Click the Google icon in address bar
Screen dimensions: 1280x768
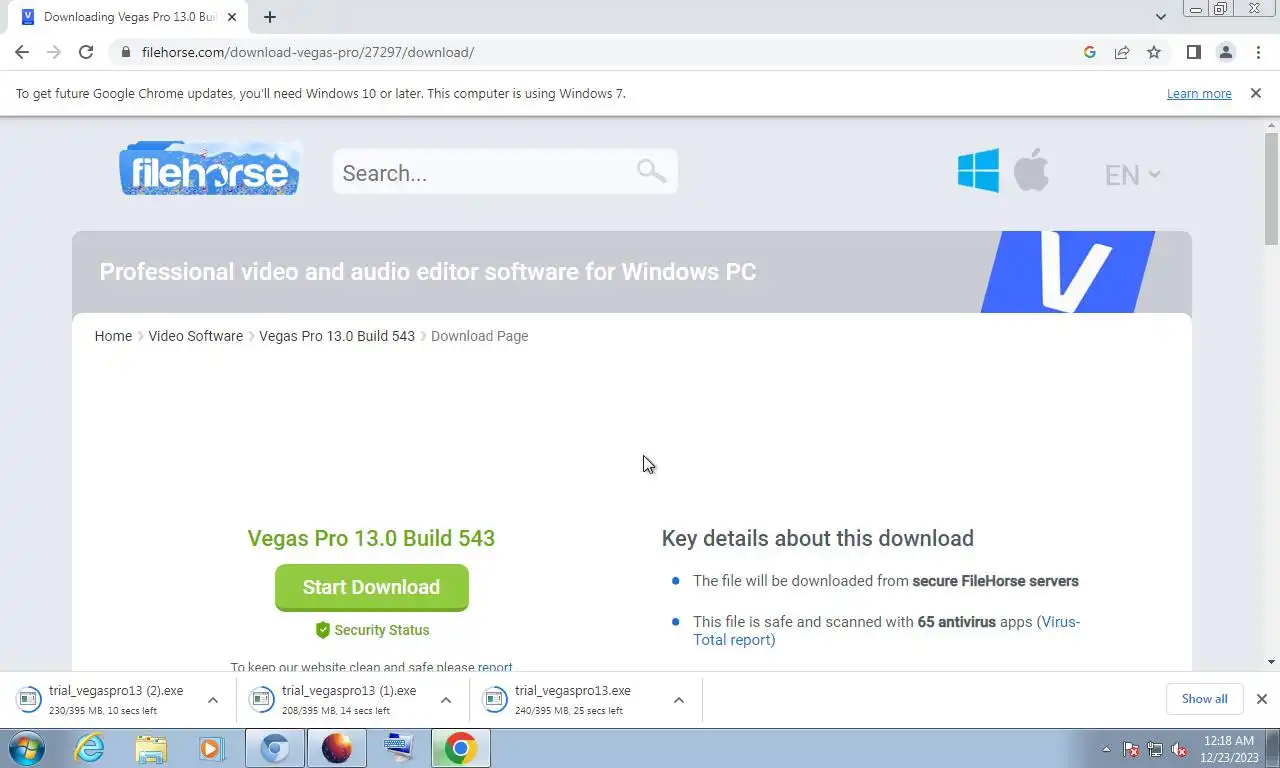tap(1090, 52)
